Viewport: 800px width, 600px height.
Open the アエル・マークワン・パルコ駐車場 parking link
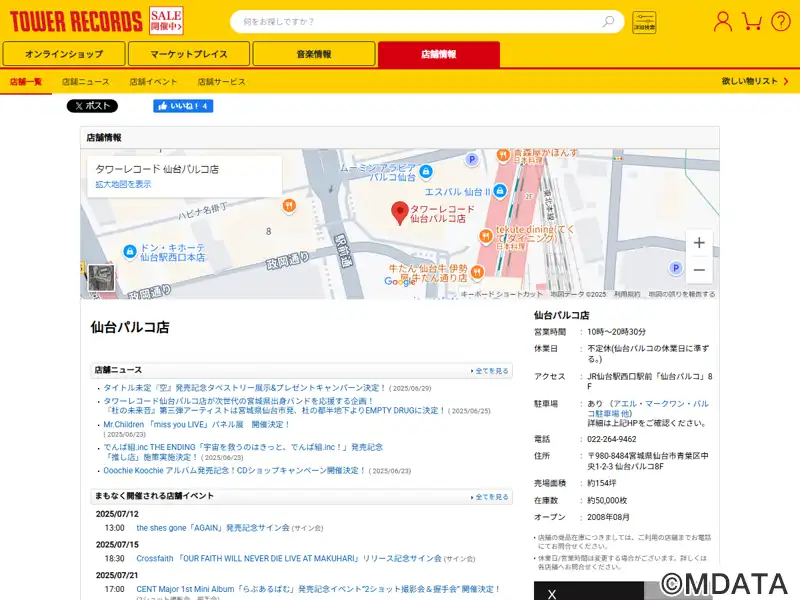click(x=648, y=409)
